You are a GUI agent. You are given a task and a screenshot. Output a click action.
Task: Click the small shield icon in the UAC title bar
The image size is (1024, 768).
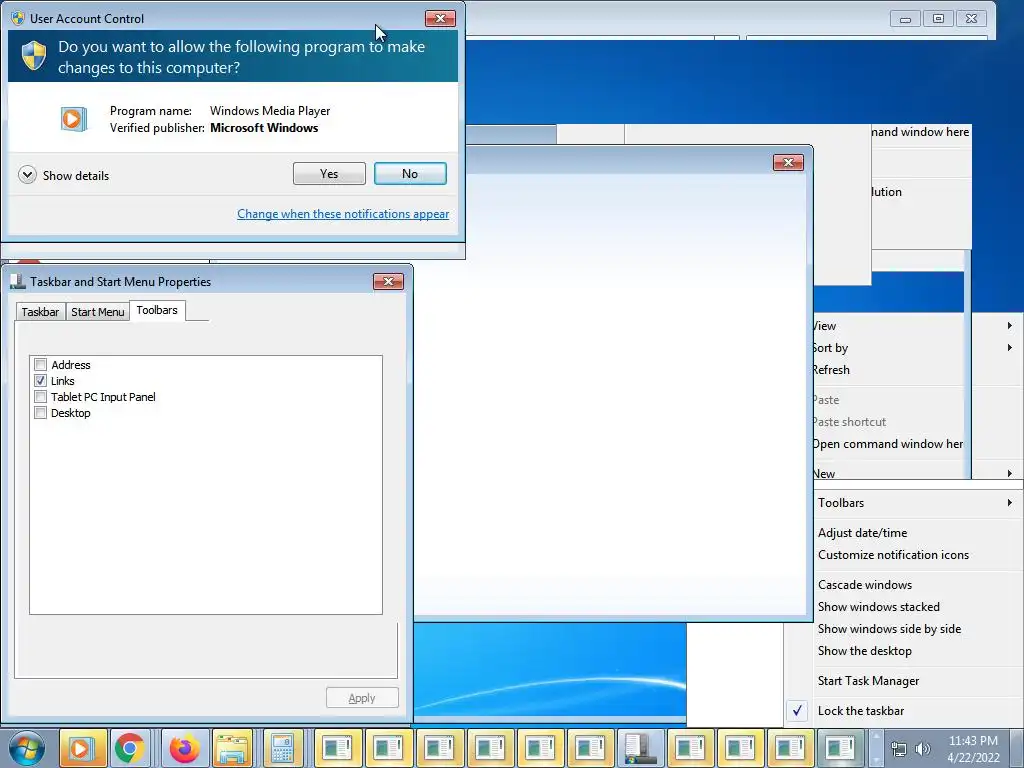(x=18, y=18)
